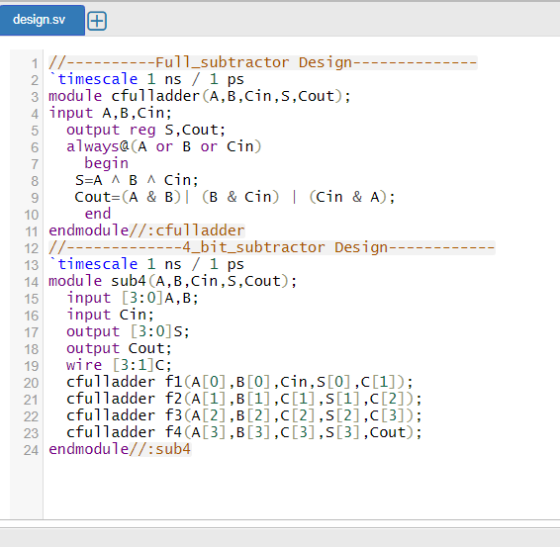Click the comment line 'Full_subtractor Design'
The height and width of the screenshot is (547, 560).
(263, 62)
